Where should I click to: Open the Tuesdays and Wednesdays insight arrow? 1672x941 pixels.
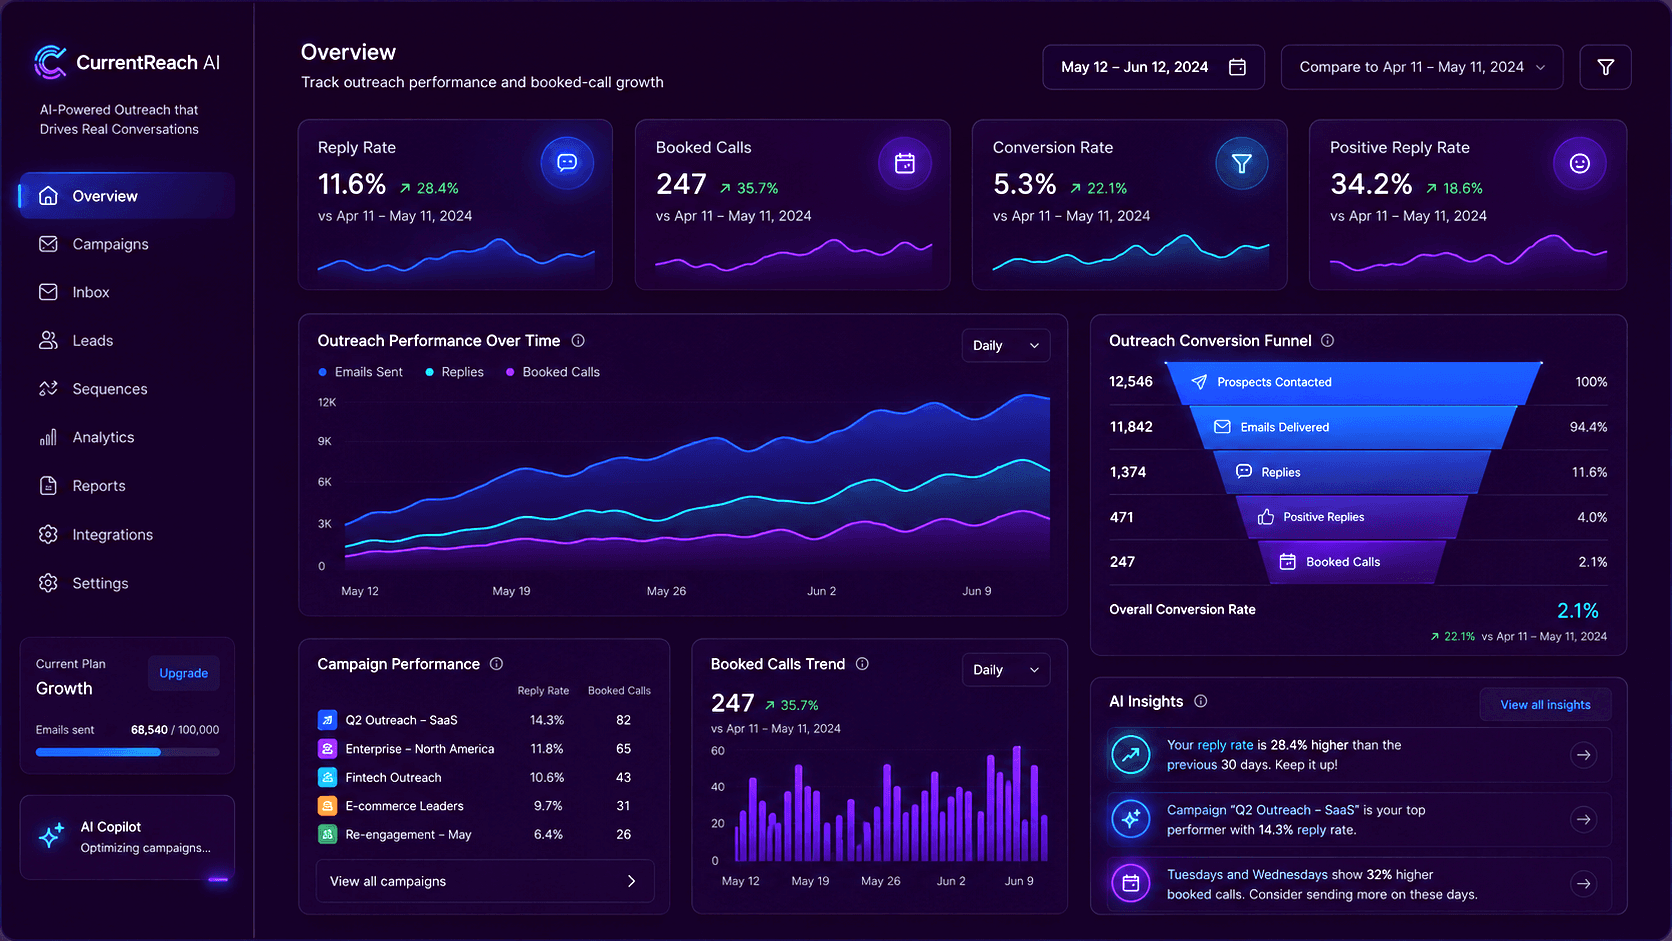[x=1583, y=884]
